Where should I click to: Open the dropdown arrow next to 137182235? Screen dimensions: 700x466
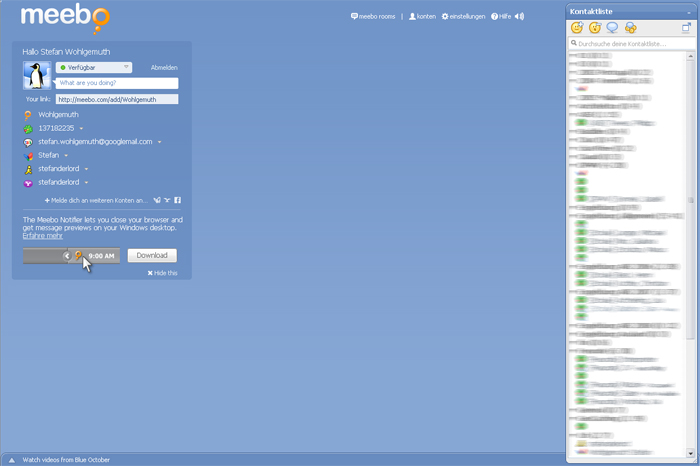click(x=81, y=129)
